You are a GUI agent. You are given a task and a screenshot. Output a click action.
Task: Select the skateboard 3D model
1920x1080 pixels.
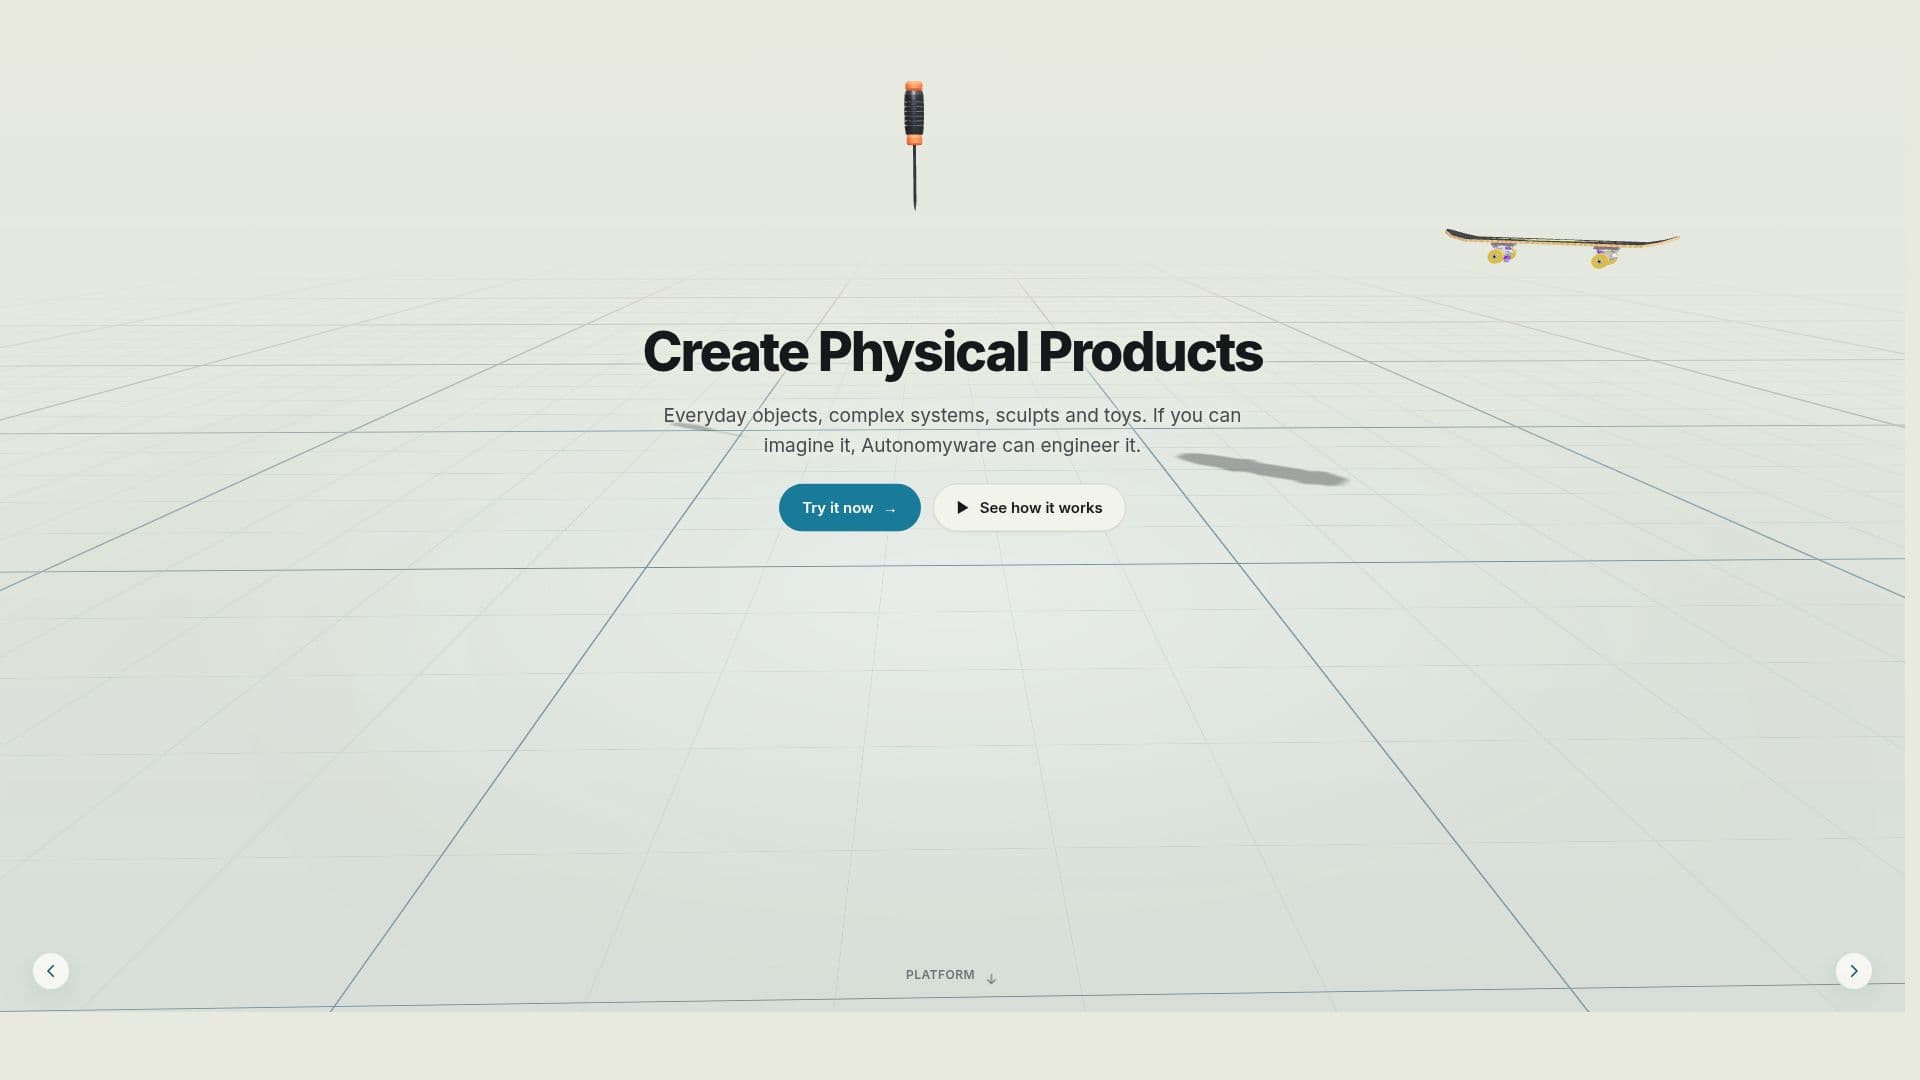click(1562, 248)
